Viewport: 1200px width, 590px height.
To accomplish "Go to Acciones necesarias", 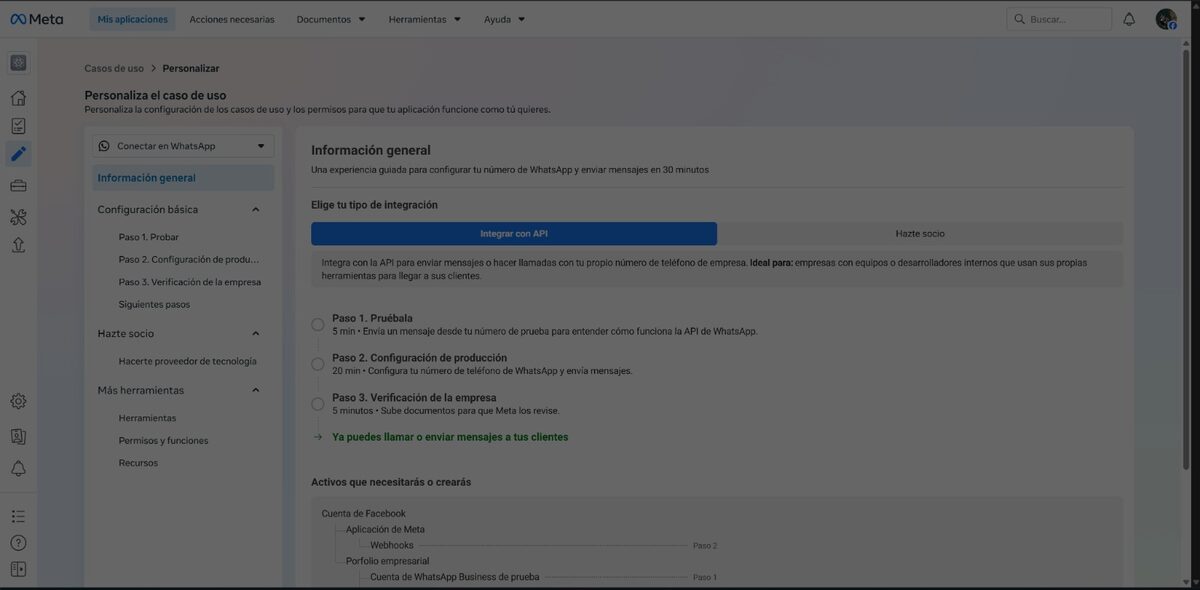I will [x=232, y=19].
